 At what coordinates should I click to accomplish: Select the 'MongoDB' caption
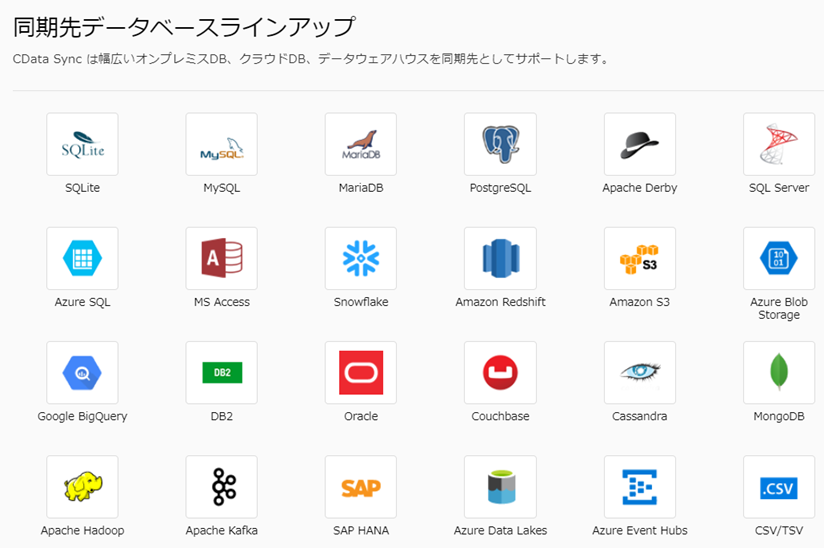tap(779, 416)
